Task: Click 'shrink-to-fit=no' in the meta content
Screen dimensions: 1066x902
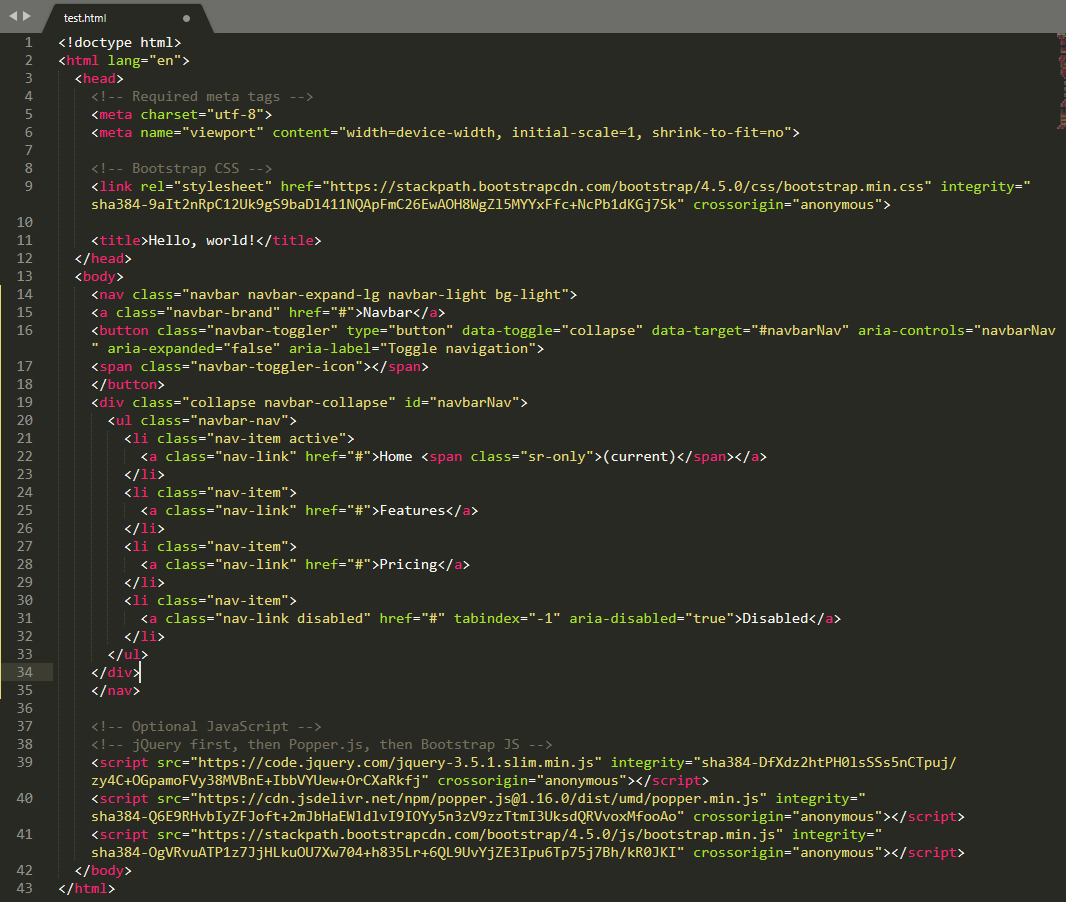Action: [x=717, y=133]
